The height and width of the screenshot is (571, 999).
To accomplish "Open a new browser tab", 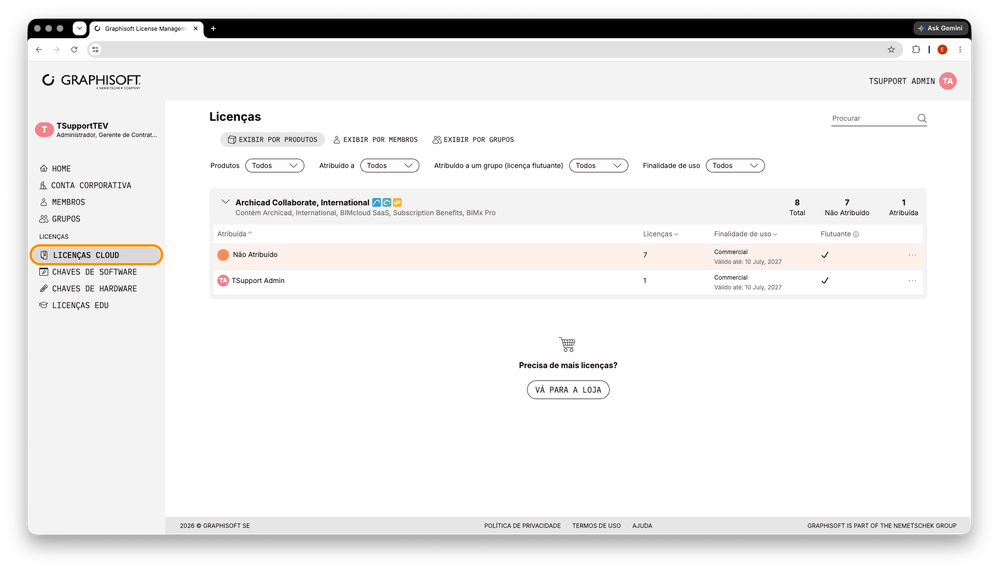I will pyautogui.click(x=213, y=28).
